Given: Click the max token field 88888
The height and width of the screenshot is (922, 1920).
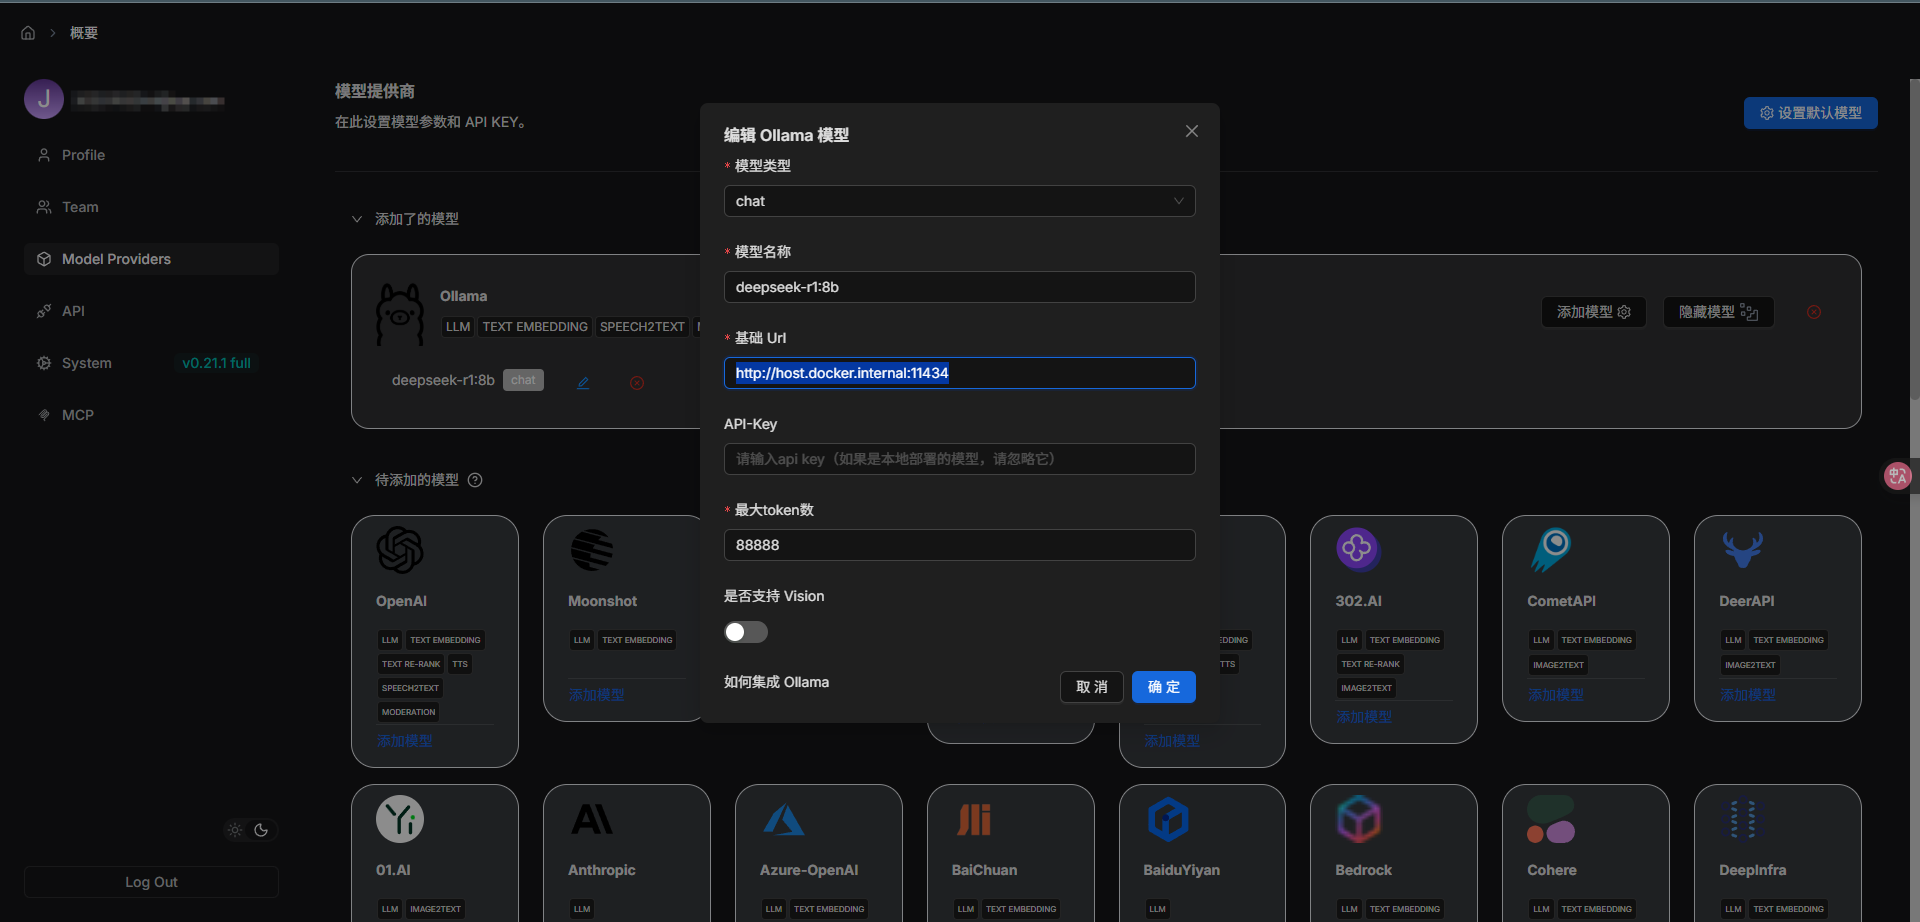Looking at the screenshot, I should click(959, 545).
